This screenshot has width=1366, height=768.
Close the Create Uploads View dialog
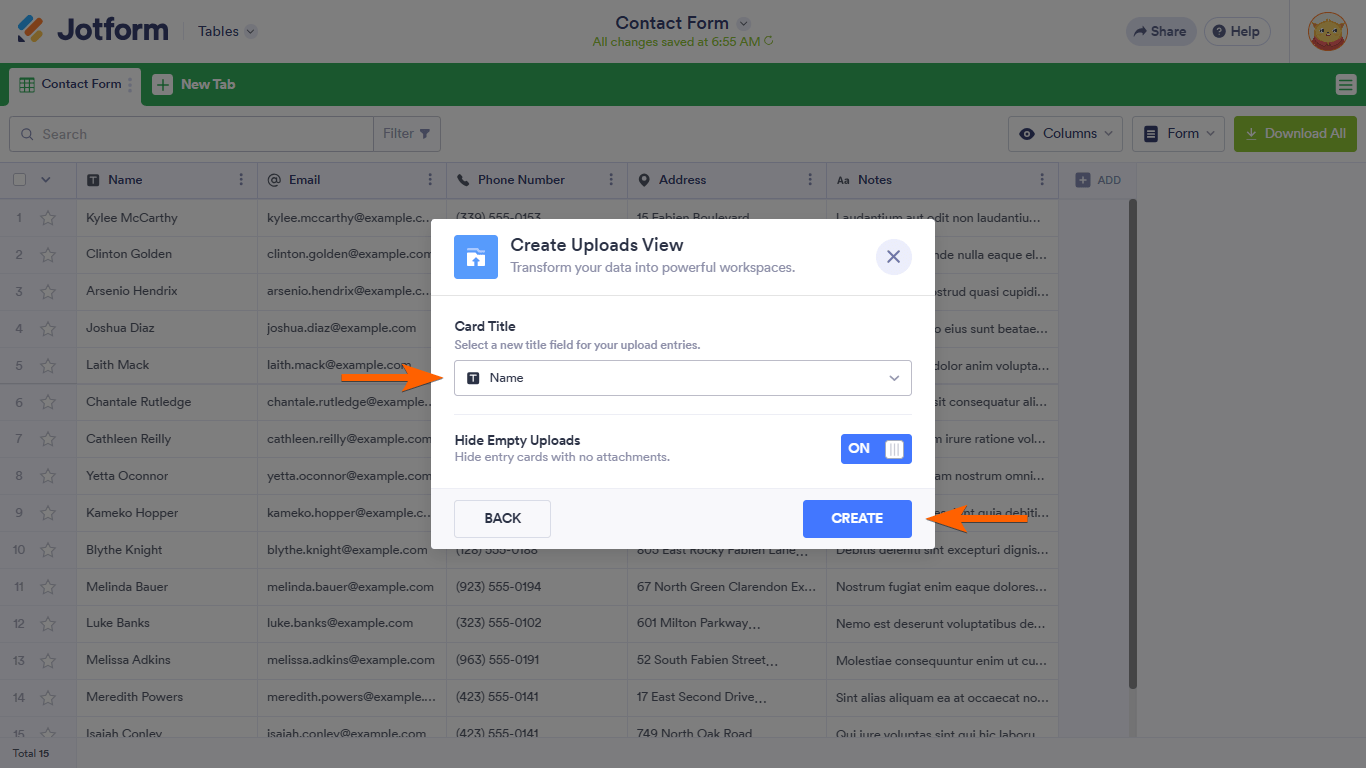coord(893,257)
